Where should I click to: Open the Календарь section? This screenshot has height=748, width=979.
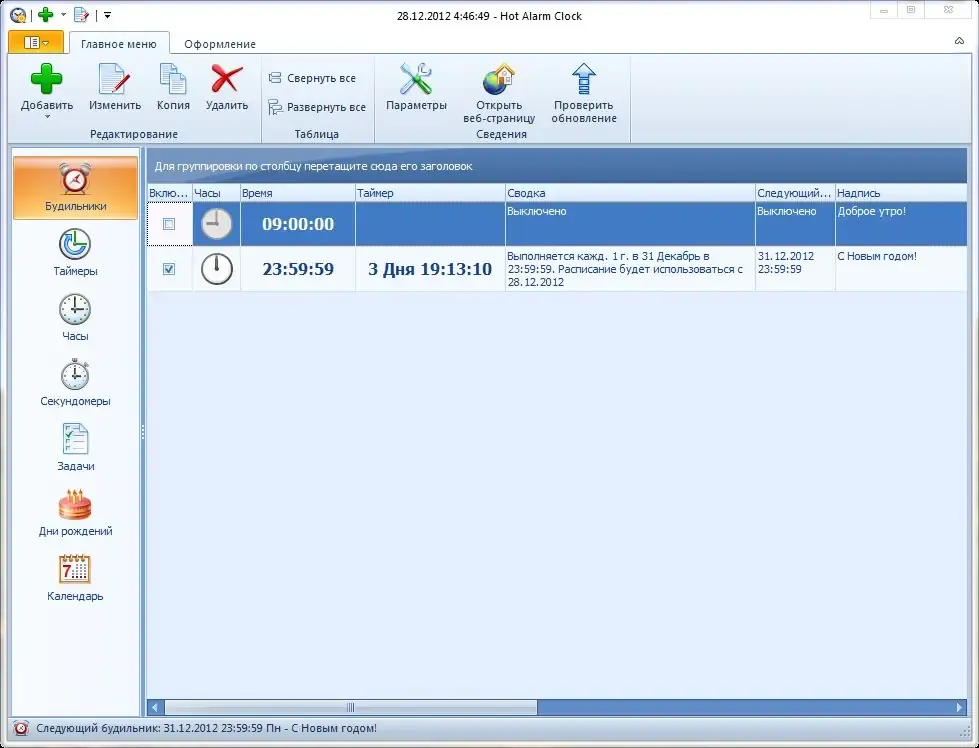pos(75,577)
